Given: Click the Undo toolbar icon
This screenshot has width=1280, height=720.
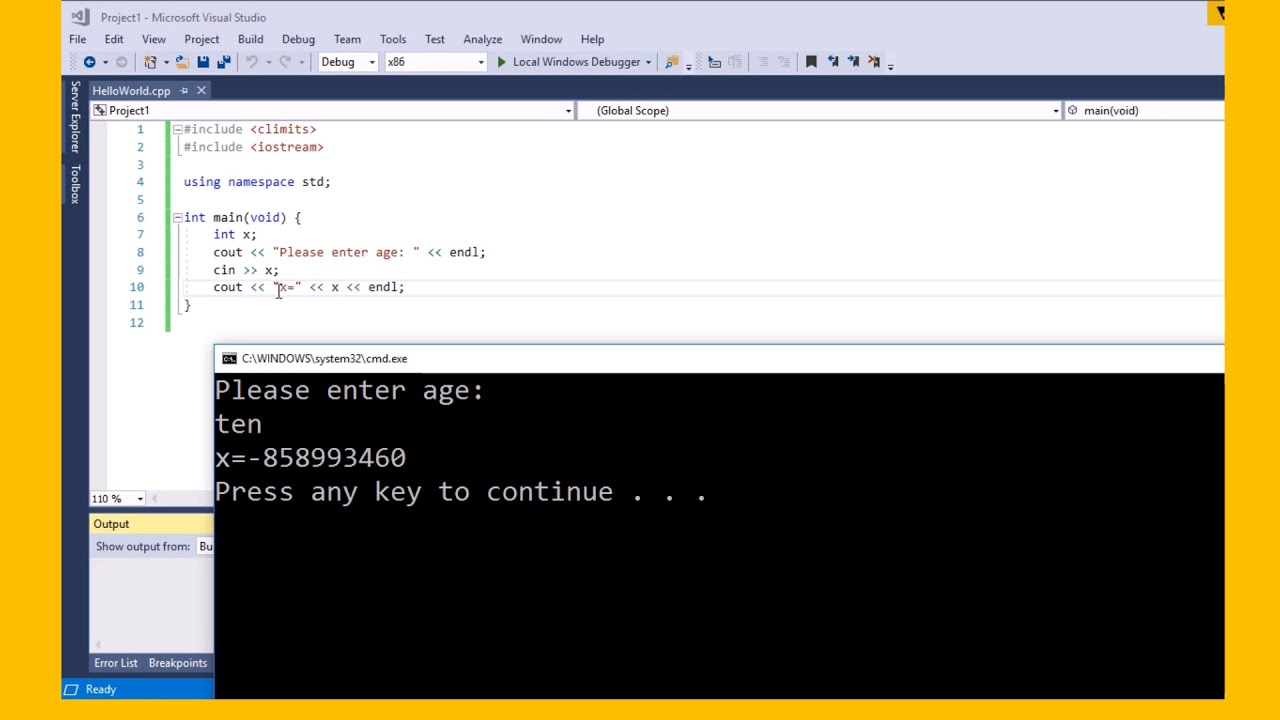Looking at the screenshot, I should (252, 62).
